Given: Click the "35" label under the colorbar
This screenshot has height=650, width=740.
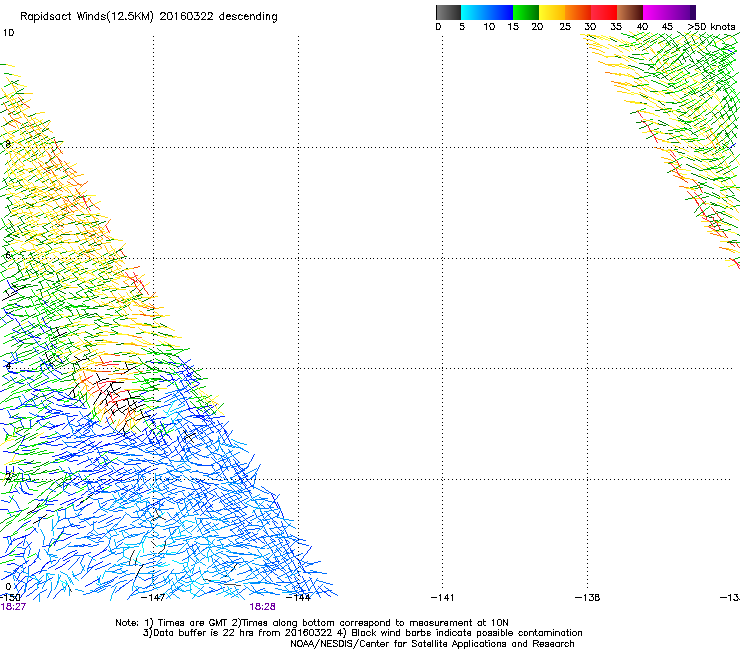Looking at the screenshot, I should (x=616, y=27).
